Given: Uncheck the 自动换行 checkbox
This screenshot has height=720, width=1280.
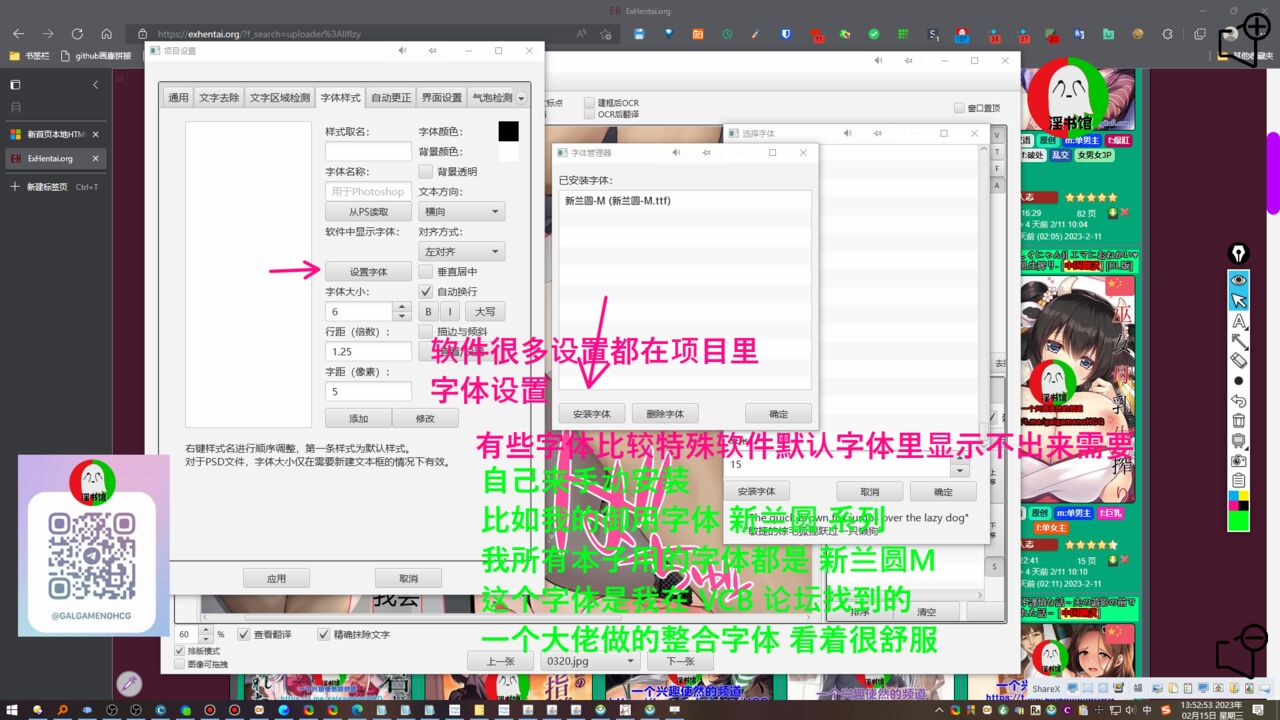Looking at the screenshot, I should pos(426,292).
